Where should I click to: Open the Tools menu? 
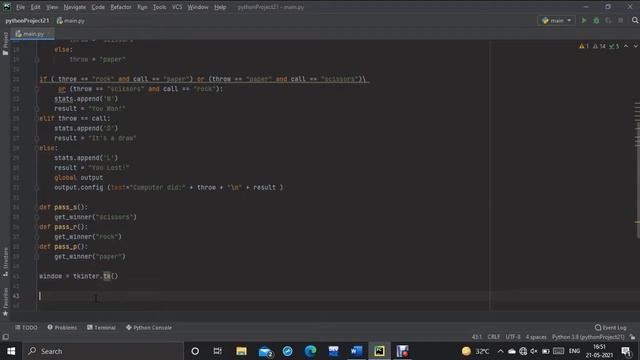159,7
